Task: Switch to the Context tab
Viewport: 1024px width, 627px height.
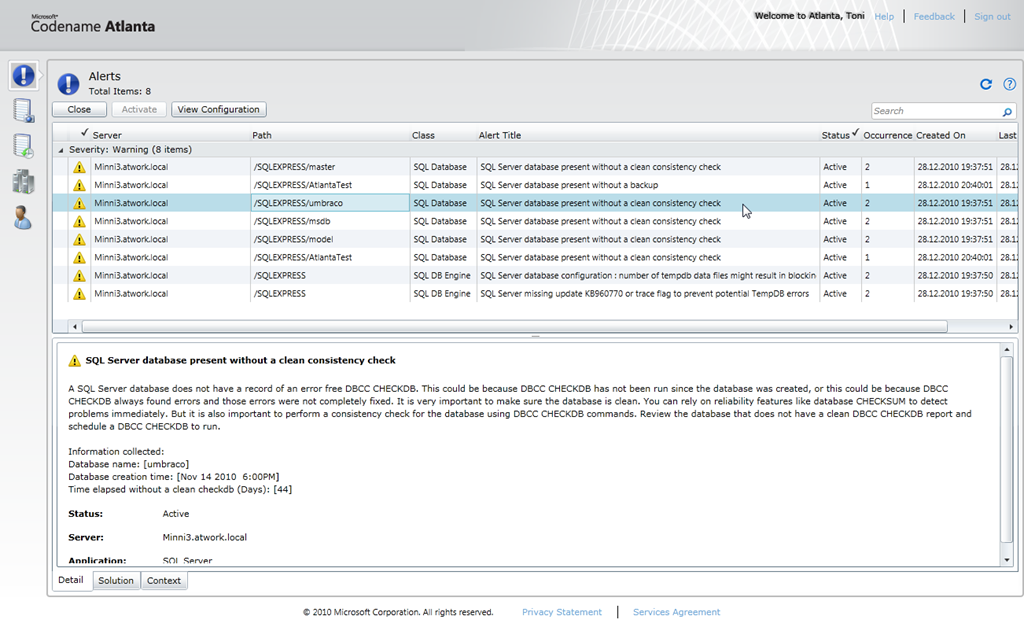Action: (164, 581)
